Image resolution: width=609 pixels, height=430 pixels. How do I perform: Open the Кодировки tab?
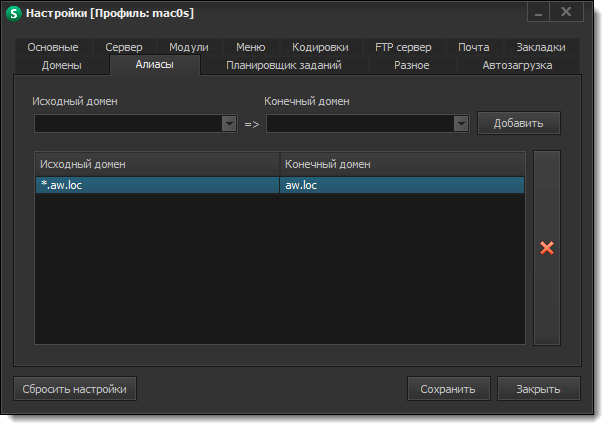click(320, 47)
